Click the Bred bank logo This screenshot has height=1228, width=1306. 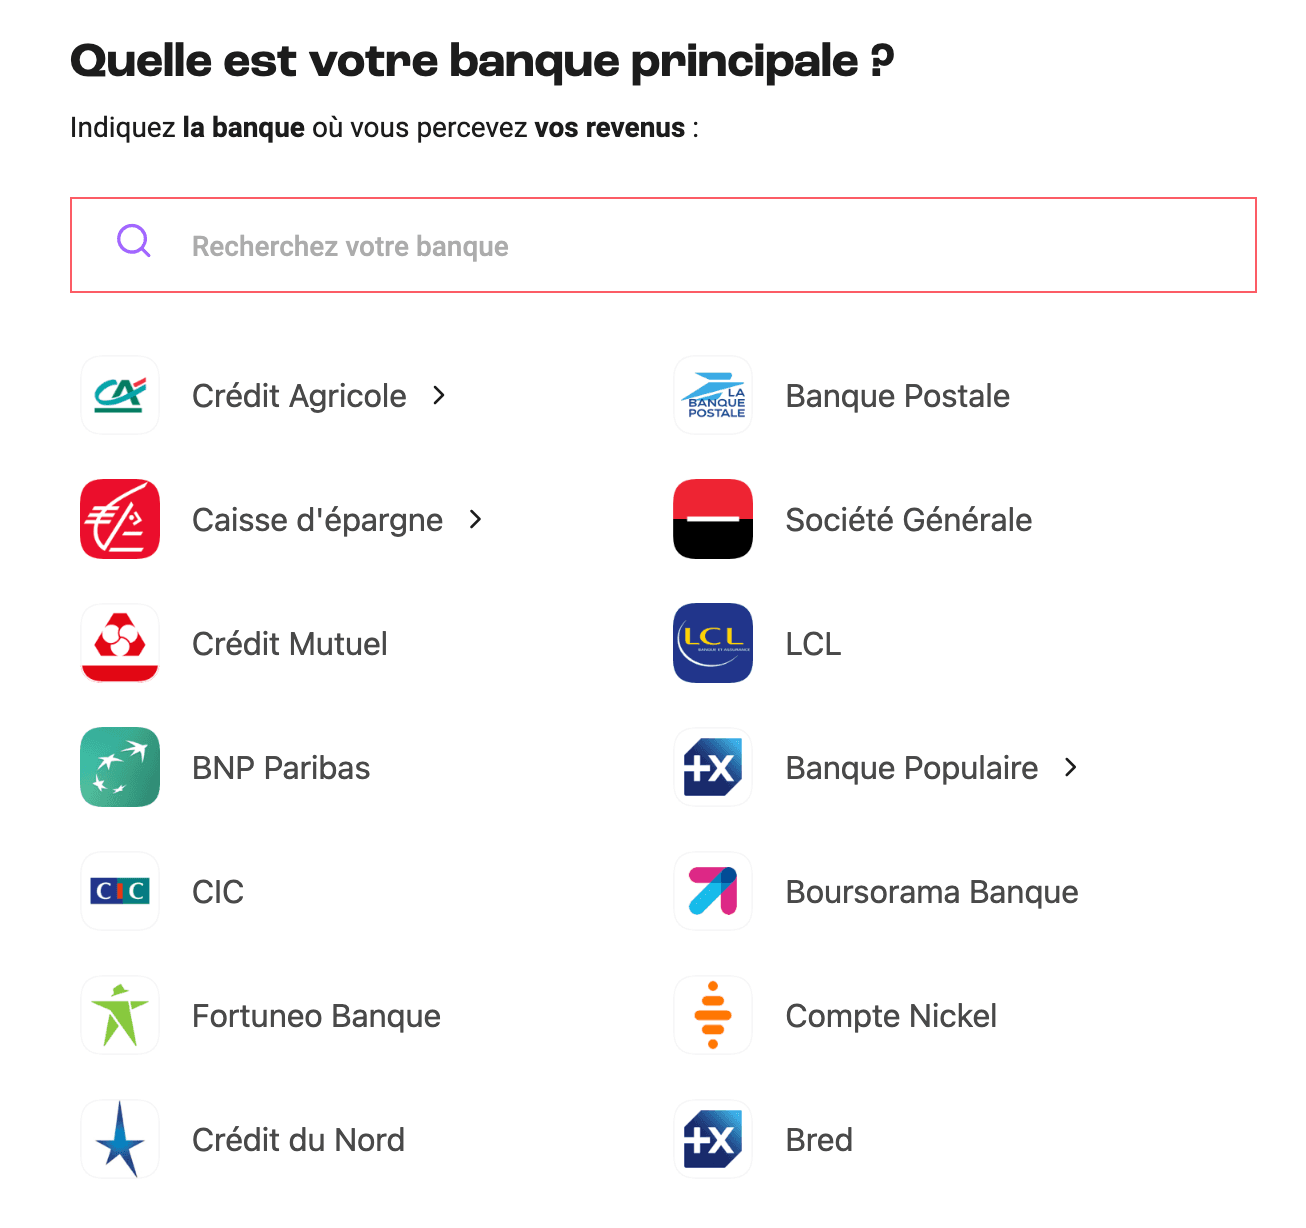[712, 1139]
